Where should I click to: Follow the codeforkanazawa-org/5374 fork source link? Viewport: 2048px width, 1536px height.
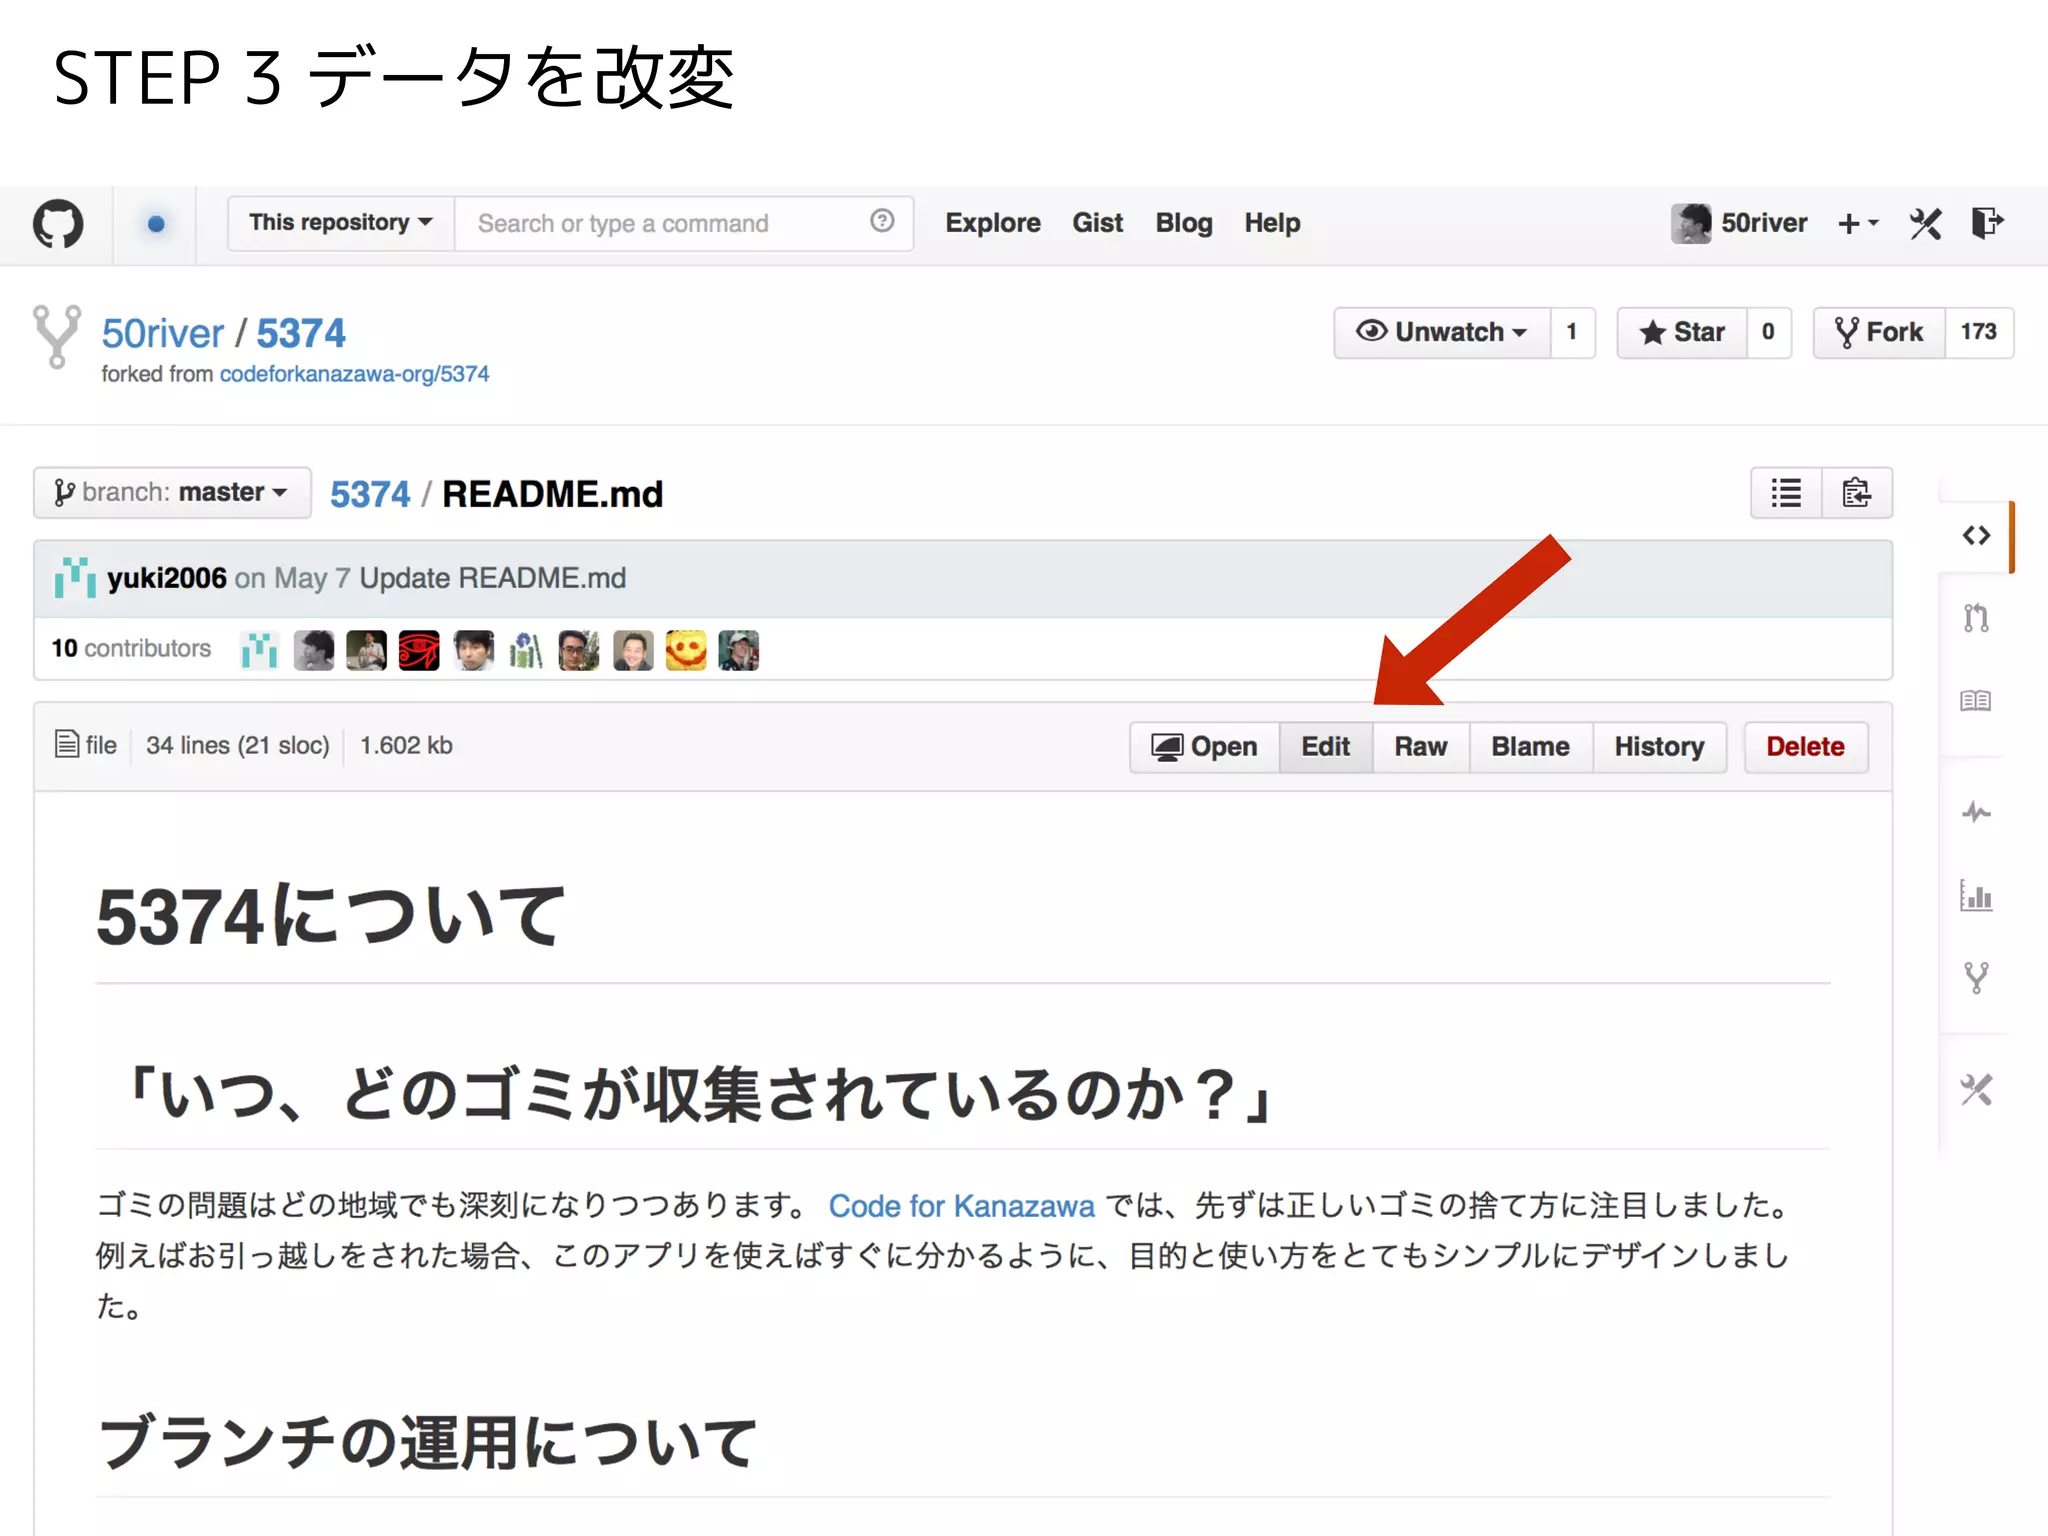pos(354,374)
